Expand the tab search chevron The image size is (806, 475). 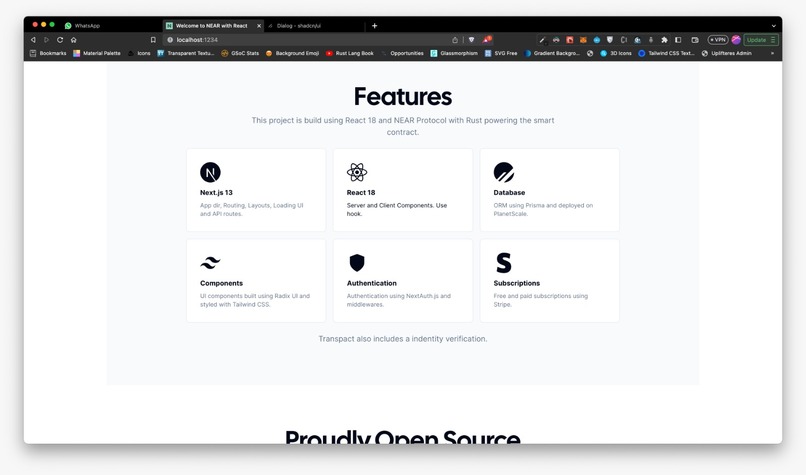(774, 25)
